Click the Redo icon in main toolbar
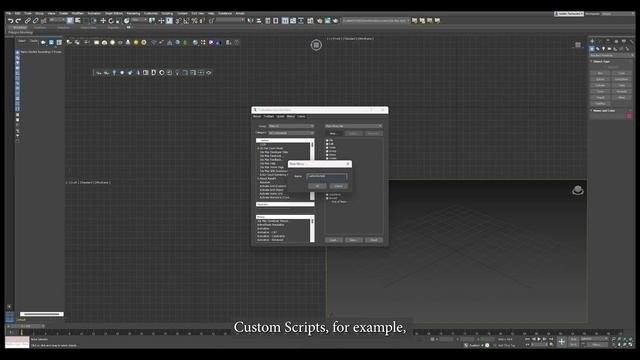 pos(18,20)
